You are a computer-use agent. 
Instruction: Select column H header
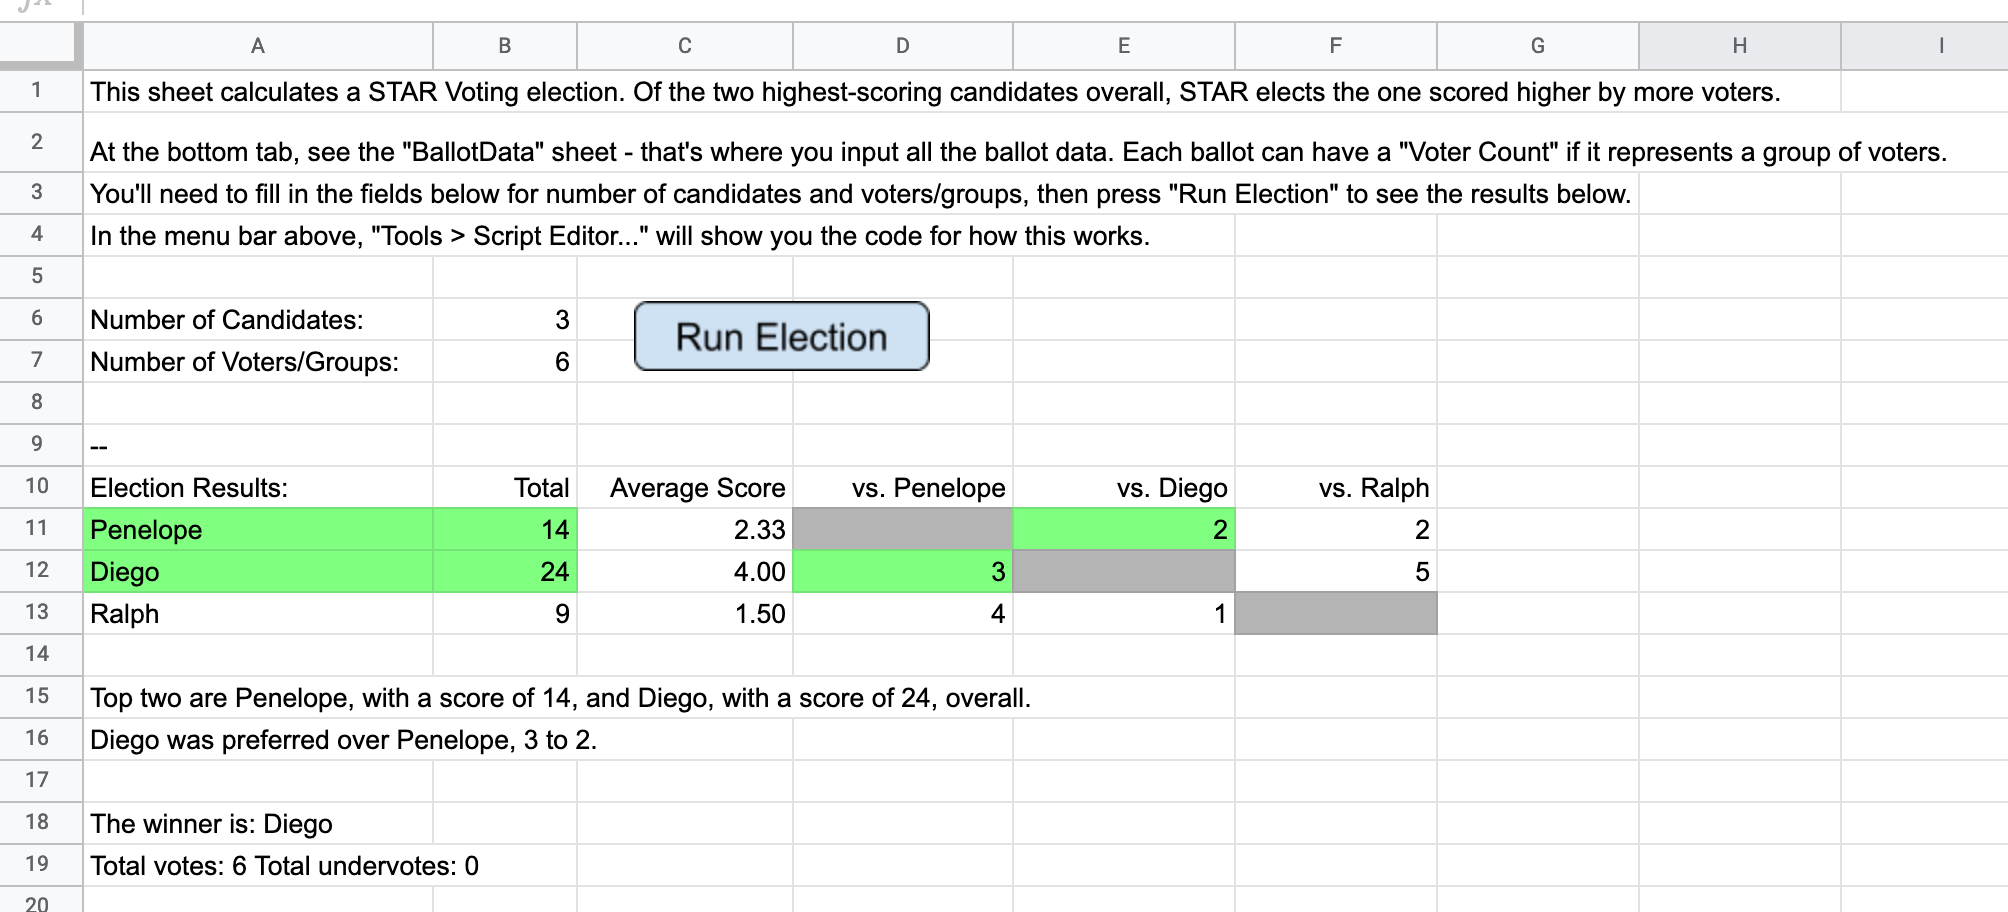tap(1740, 46)
